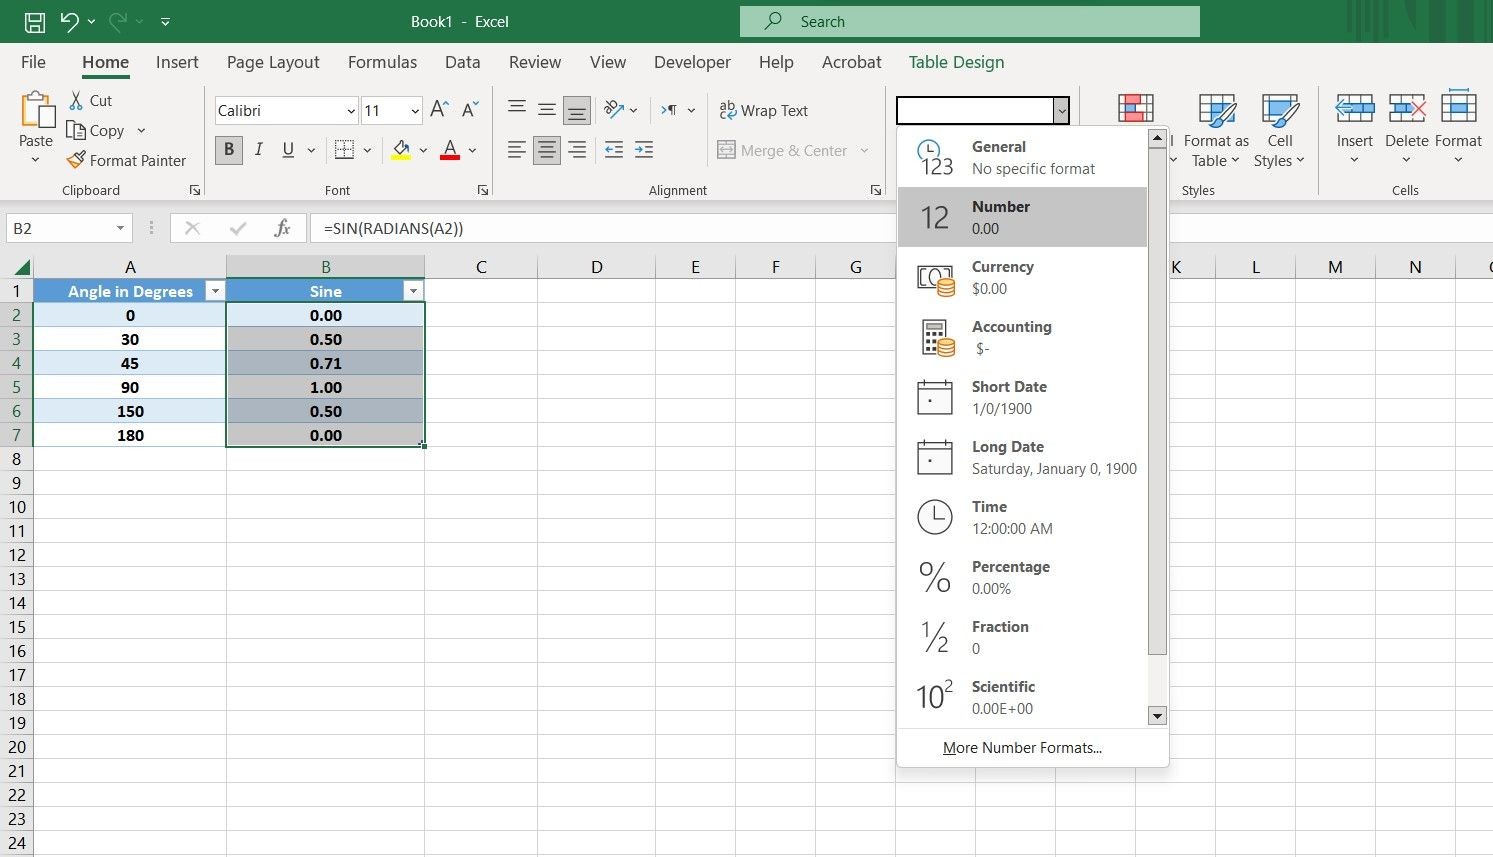Open Alignment dialog launcher
This screenshot has width=1493, height=857.
pos(876,190)
